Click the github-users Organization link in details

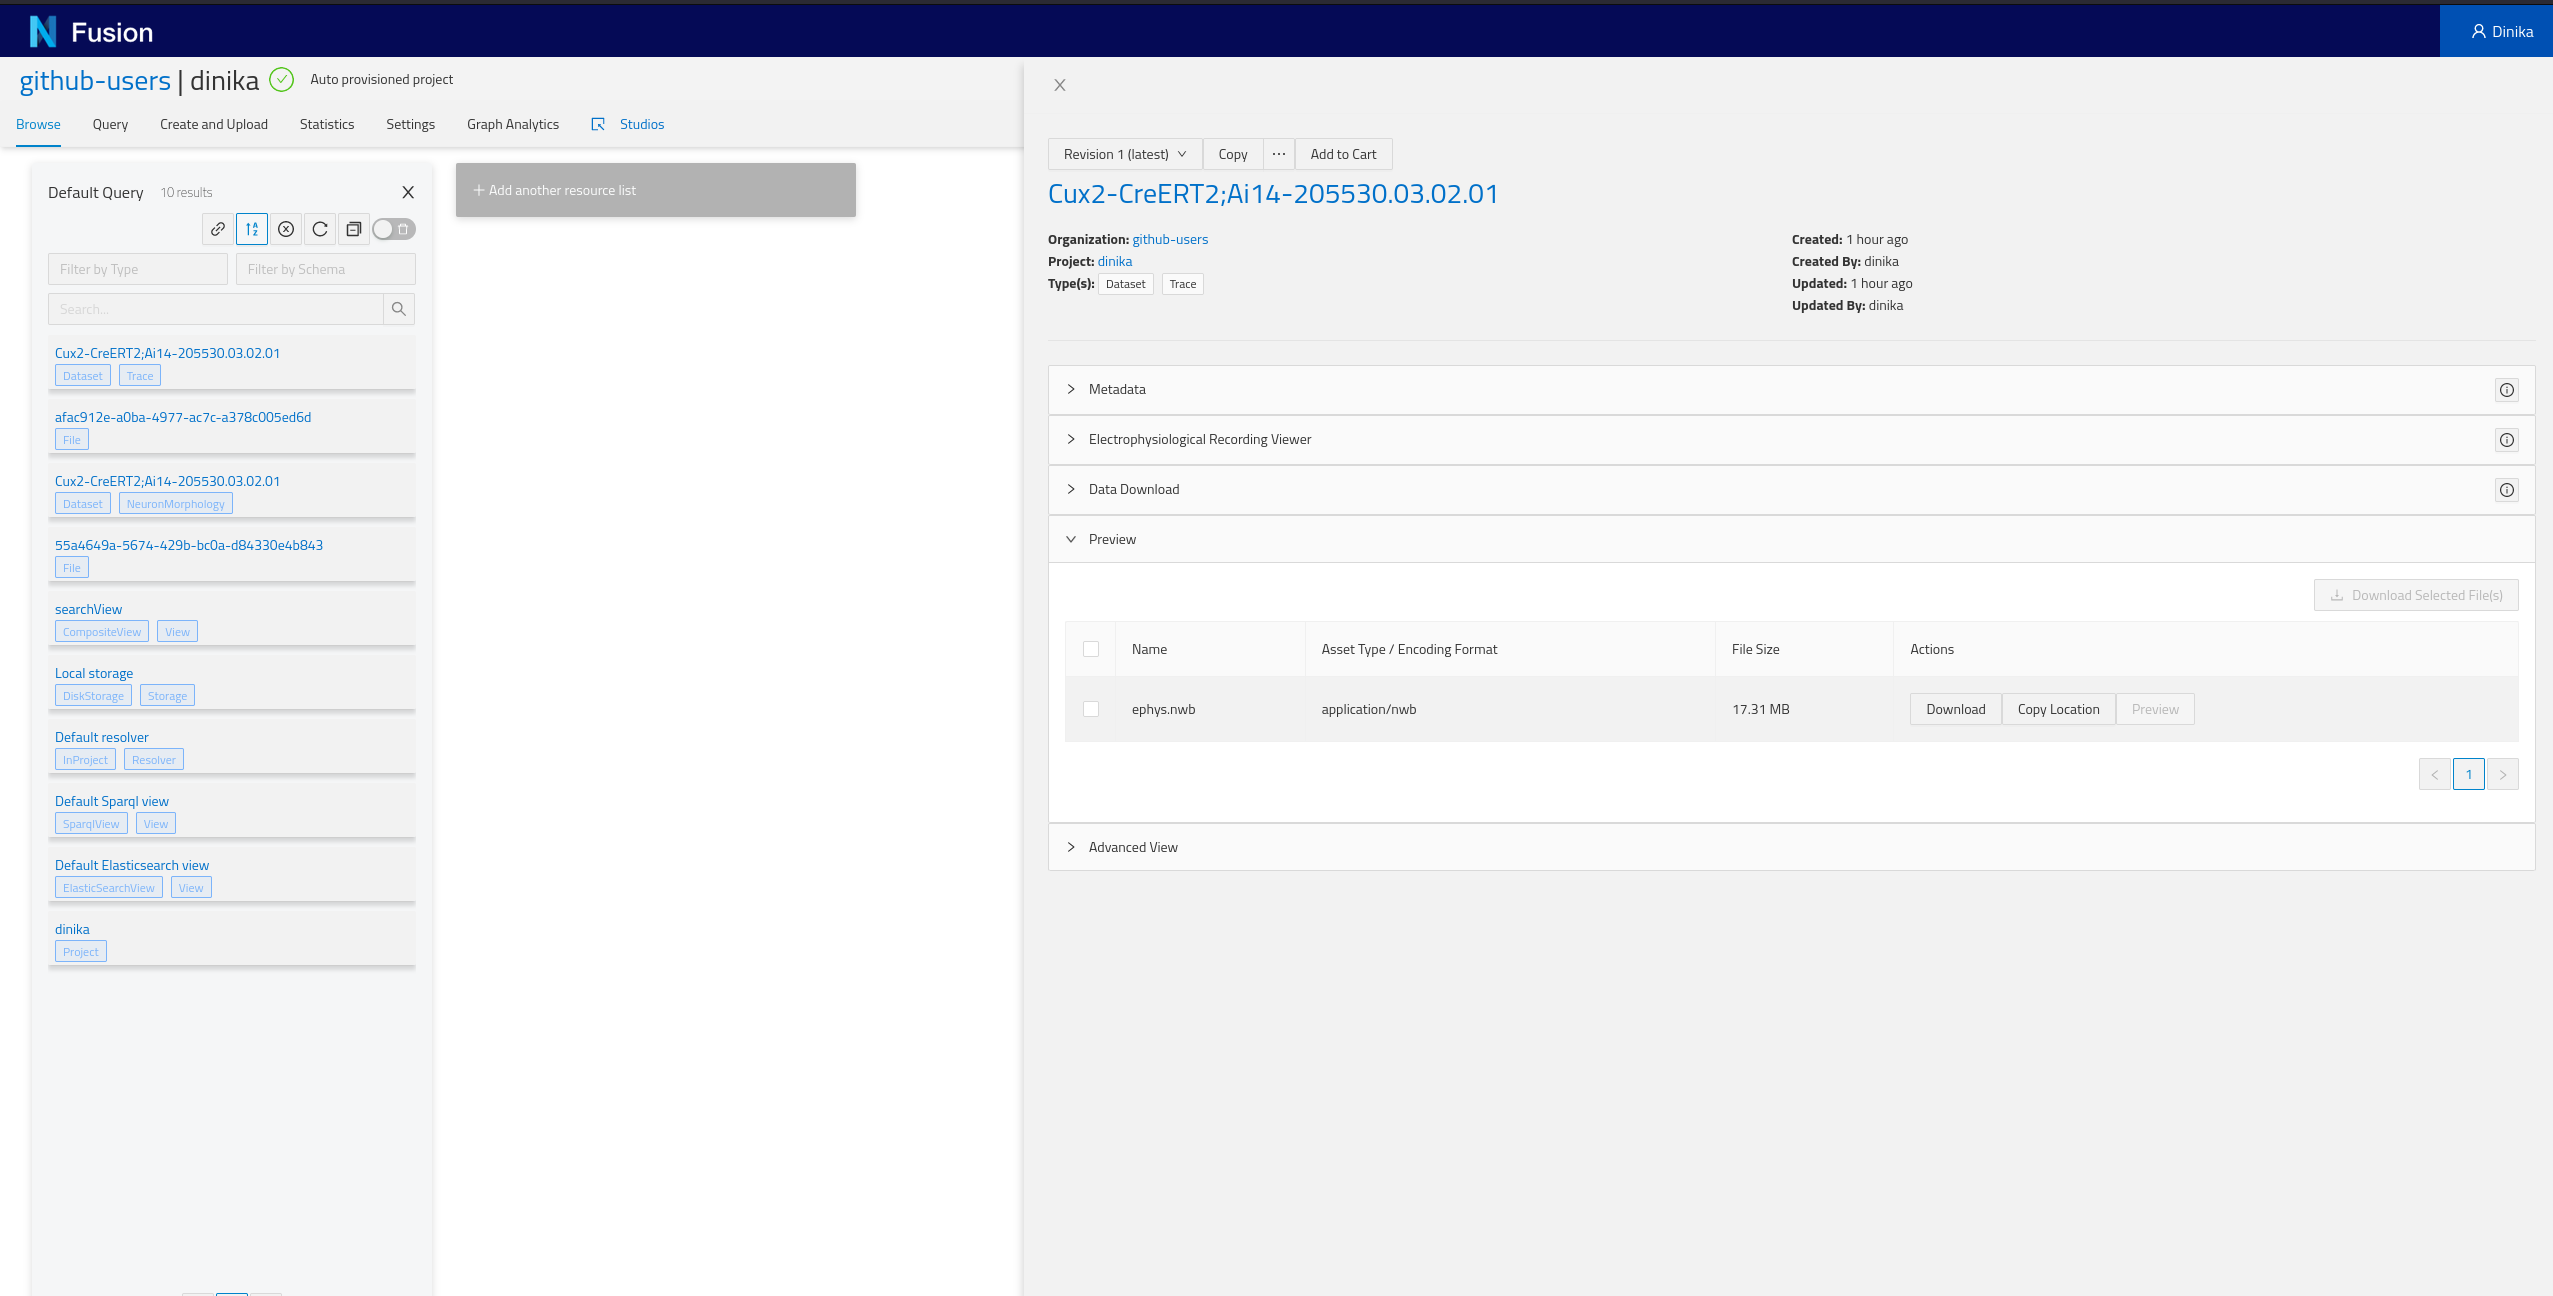tap(1170, 239)
